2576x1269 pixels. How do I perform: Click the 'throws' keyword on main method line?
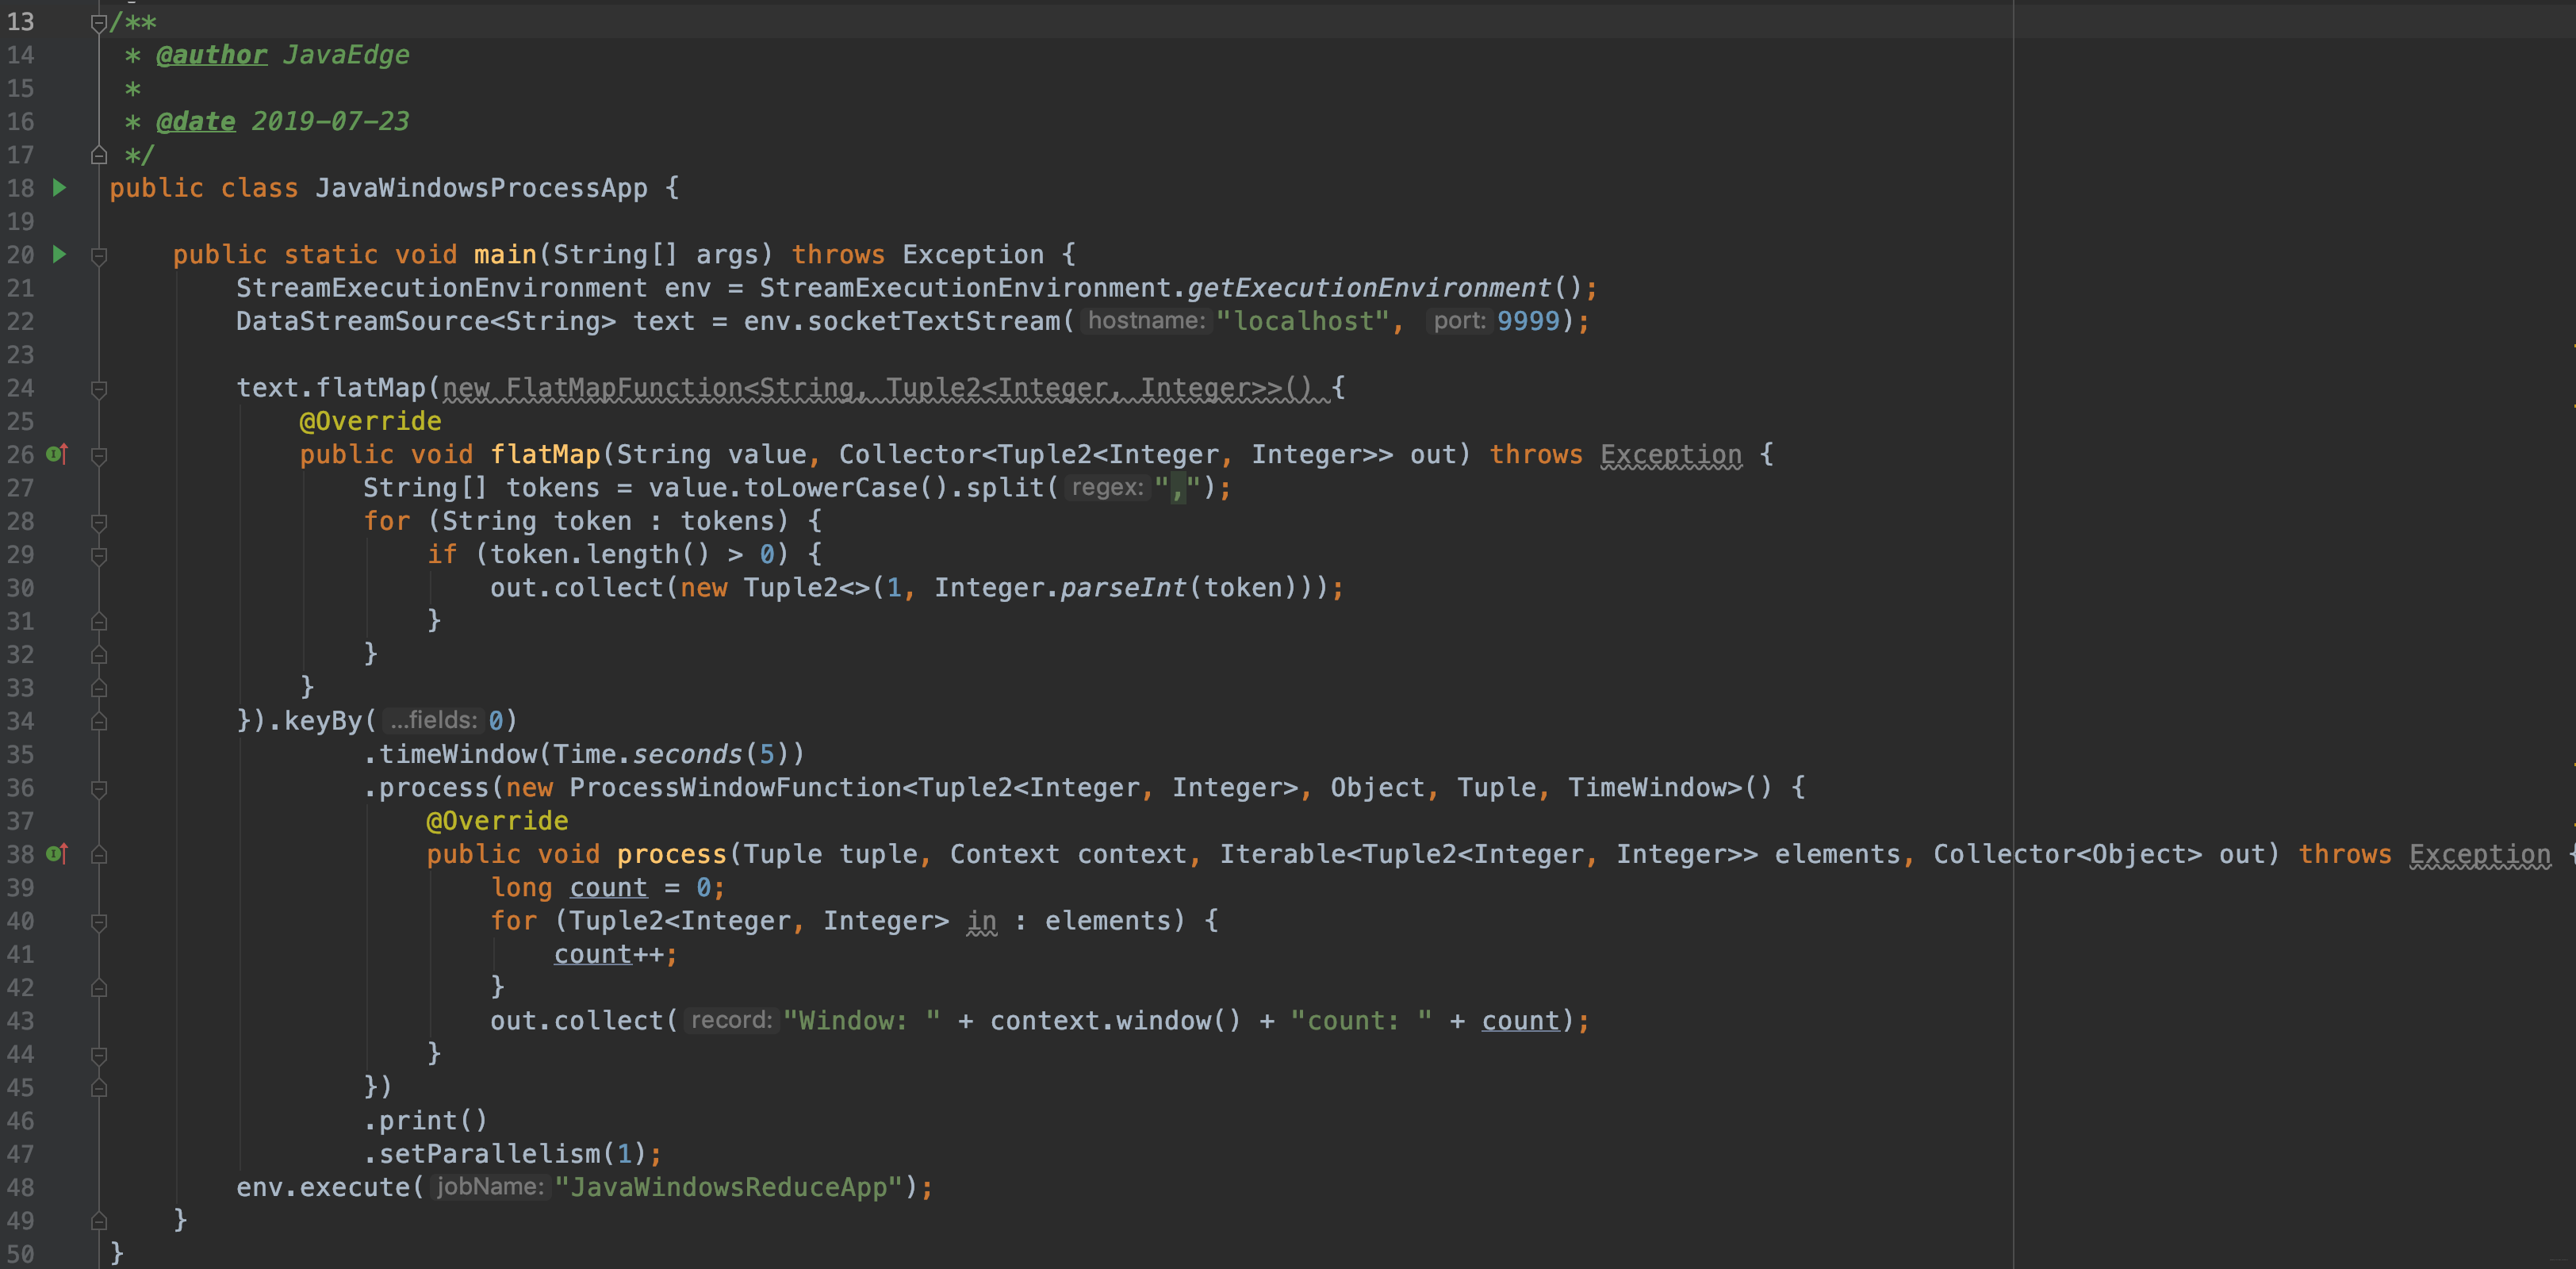pyautogui.click(x=838, y=255)
